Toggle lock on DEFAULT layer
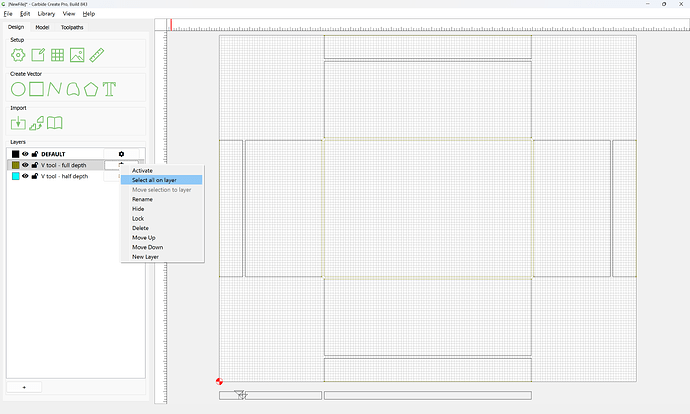 click(34, 154)
